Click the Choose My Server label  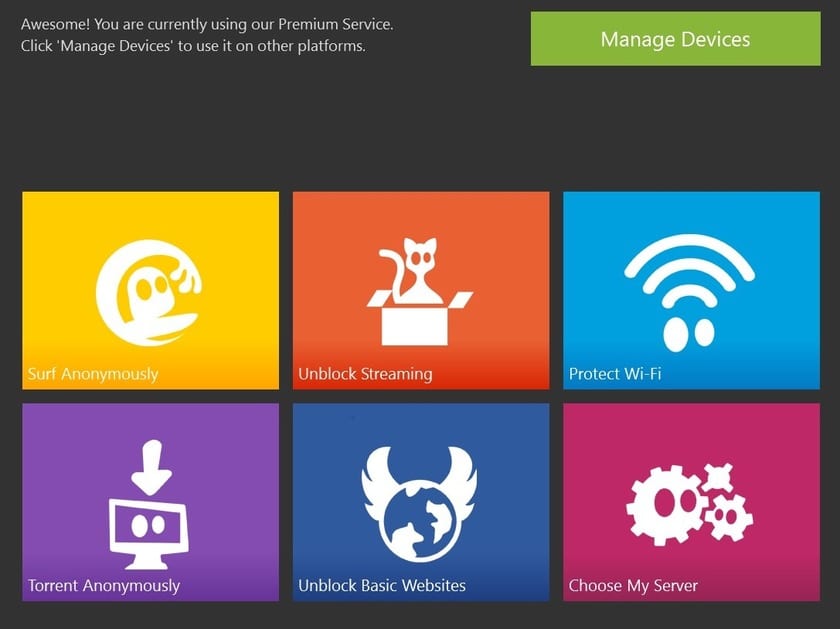pos(633,586)
